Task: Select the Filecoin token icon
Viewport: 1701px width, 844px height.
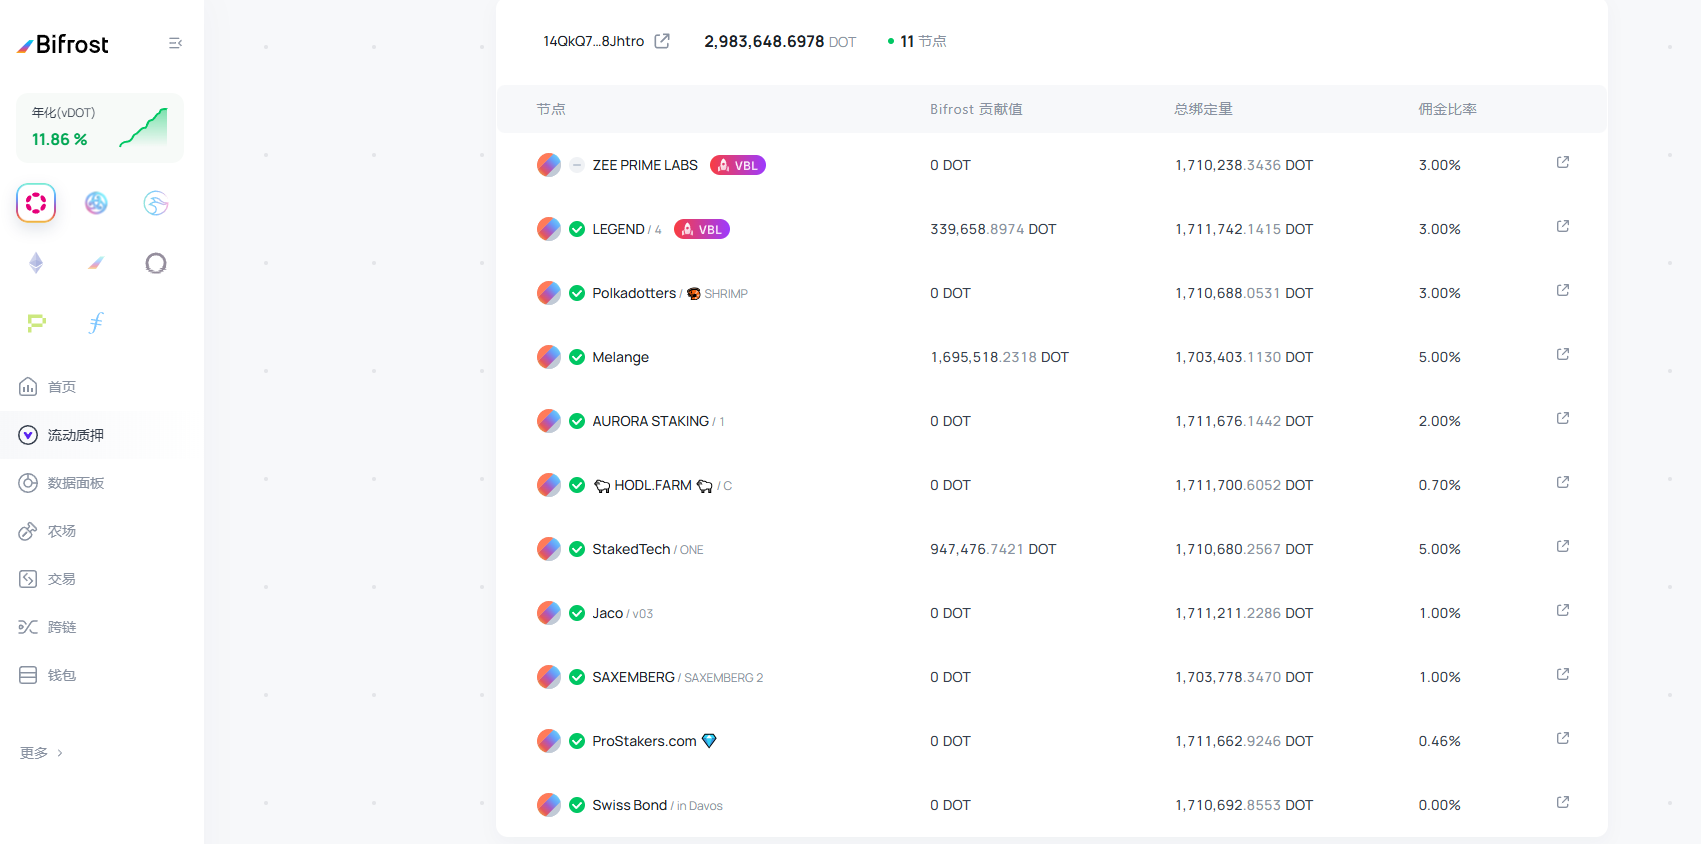Action: 96,323
